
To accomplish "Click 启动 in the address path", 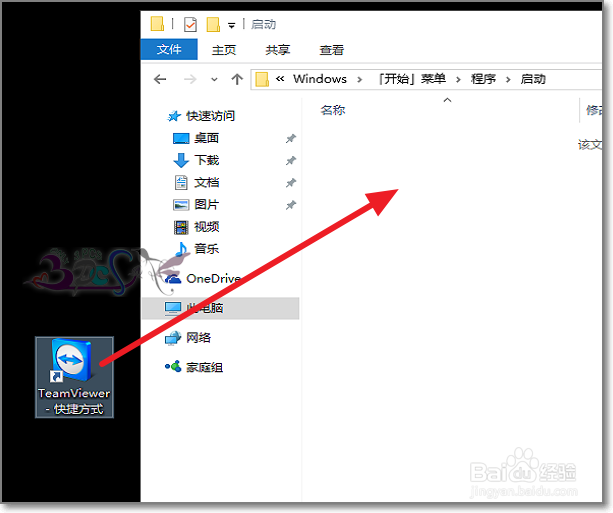I will (x=533, y=79).
